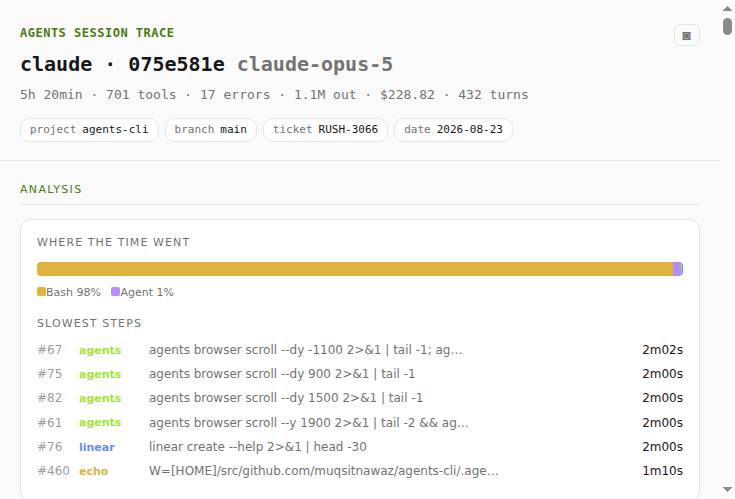Viewport: 735px width, 499px height.
Task: Click the session id 075e581e heading
Action: pos(176,65)
